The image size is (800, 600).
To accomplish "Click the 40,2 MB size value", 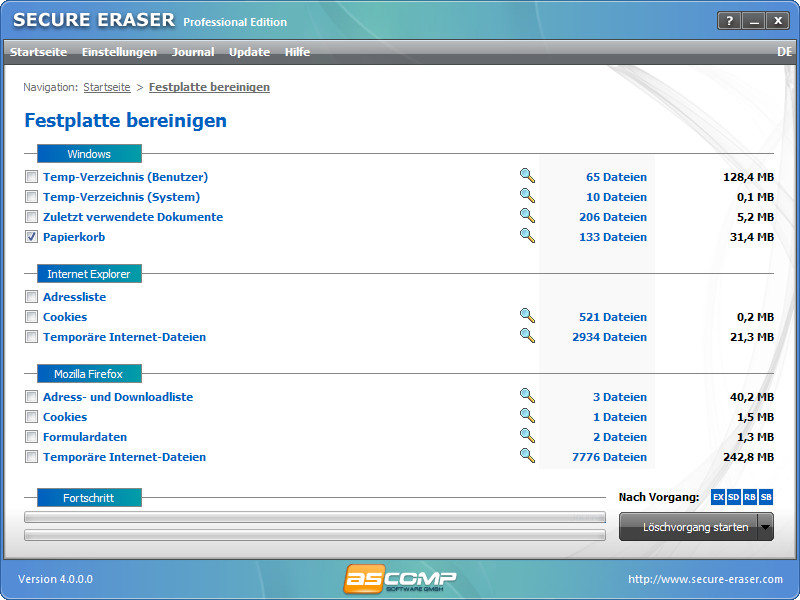I will tap(752, 397).
